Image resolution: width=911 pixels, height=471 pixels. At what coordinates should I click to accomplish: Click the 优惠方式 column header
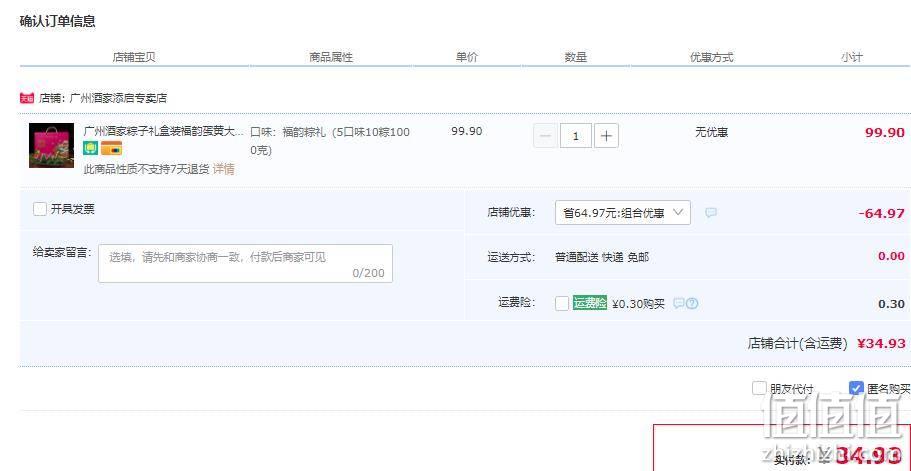712,57
